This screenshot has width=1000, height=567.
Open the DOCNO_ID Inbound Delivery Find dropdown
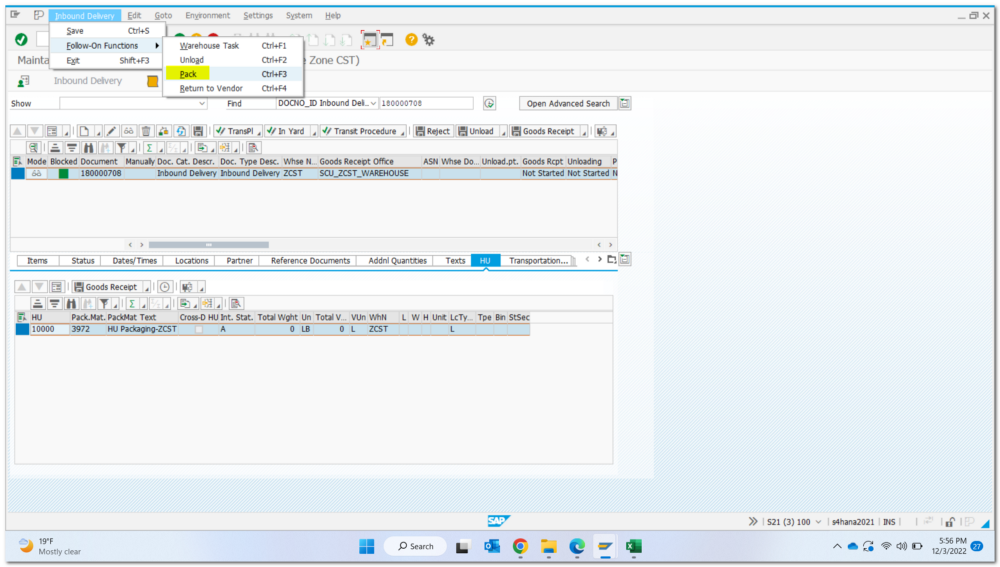(x=373, y=103)
